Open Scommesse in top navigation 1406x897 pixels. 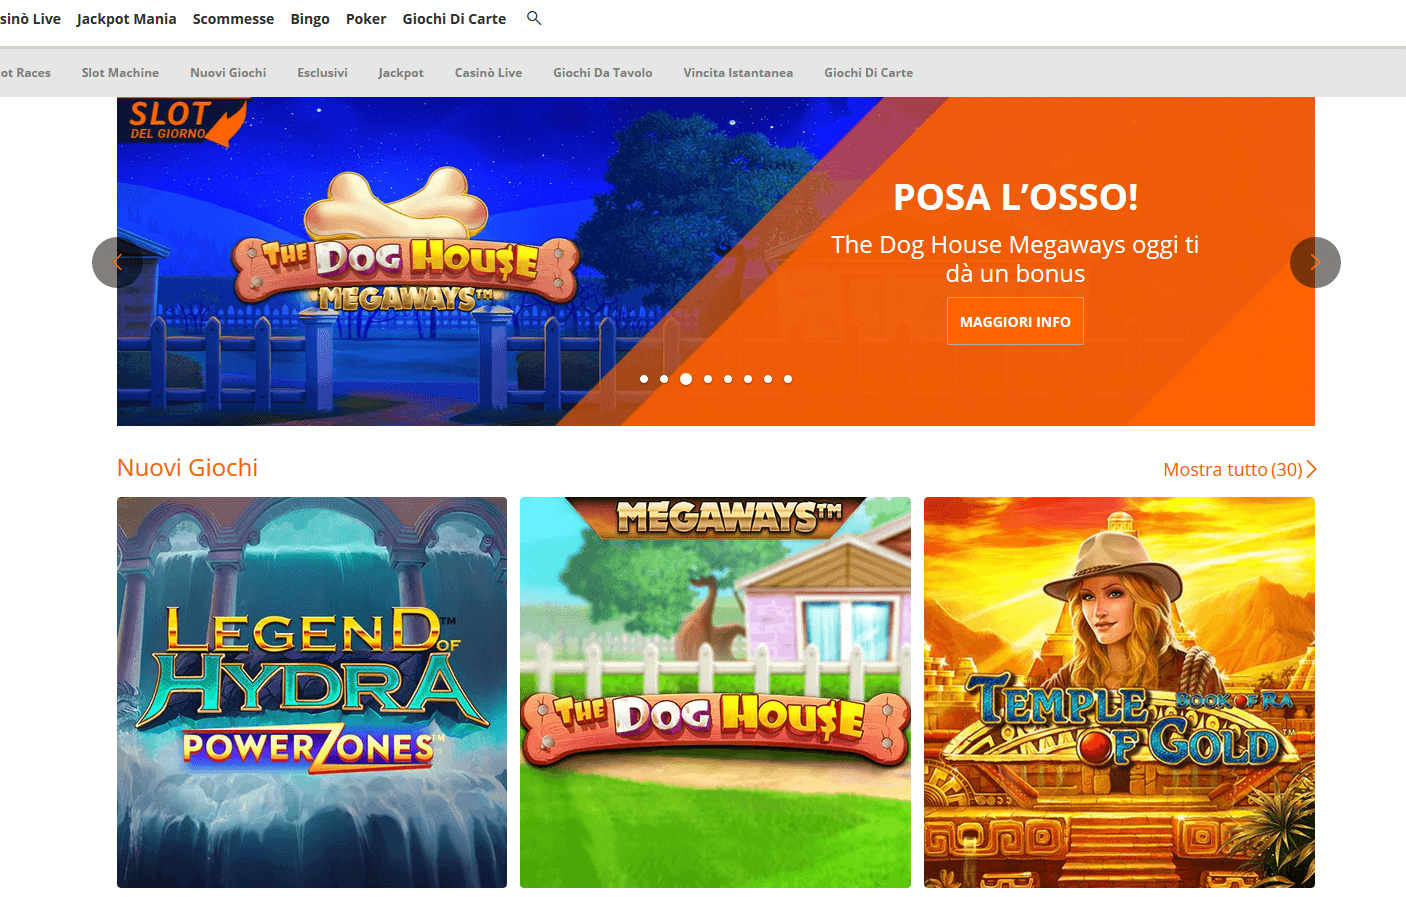233,19
